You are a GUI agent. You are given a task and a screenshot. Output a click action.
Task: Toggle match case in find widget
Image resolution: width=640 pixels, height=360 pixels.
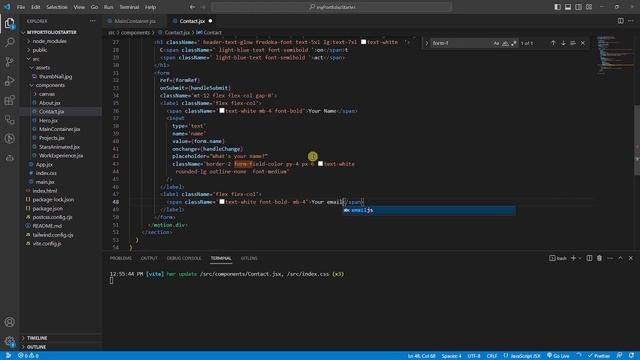click(x=496, y=43)
